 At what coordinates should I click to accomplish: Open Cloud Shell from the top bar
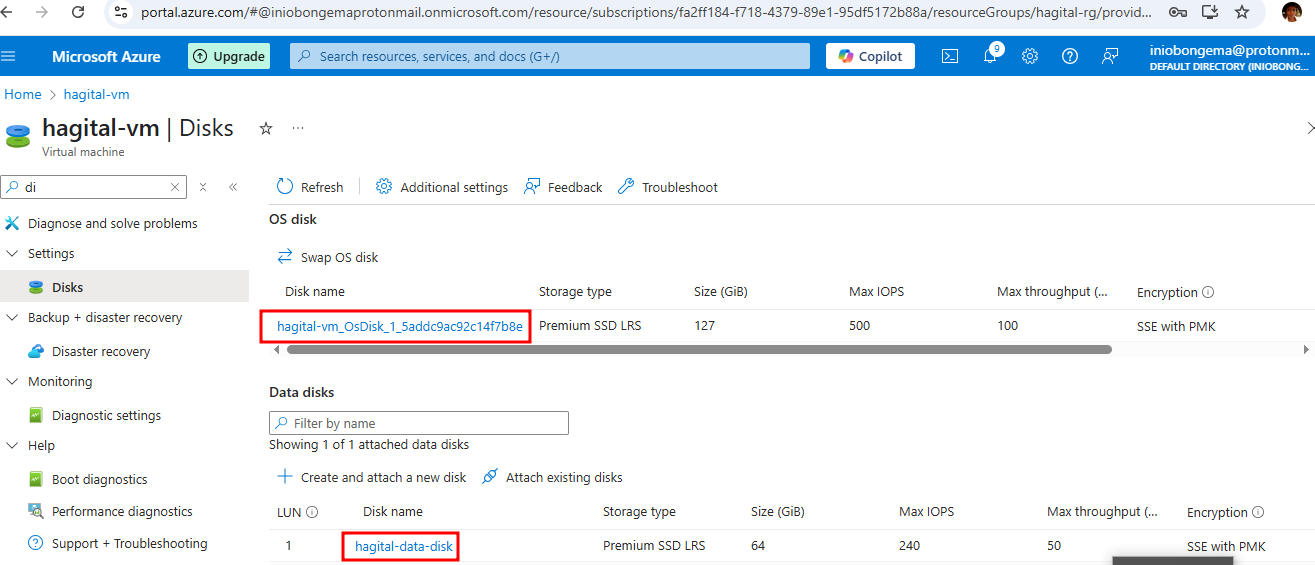(950, 56)
